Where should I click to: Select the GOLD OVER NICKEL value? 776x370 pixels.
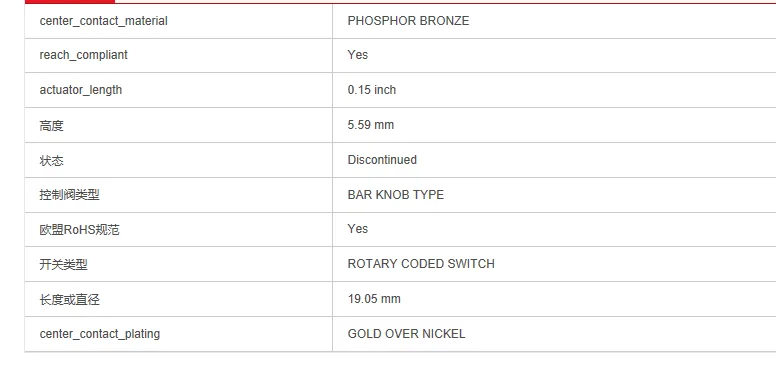pos(406,334)
